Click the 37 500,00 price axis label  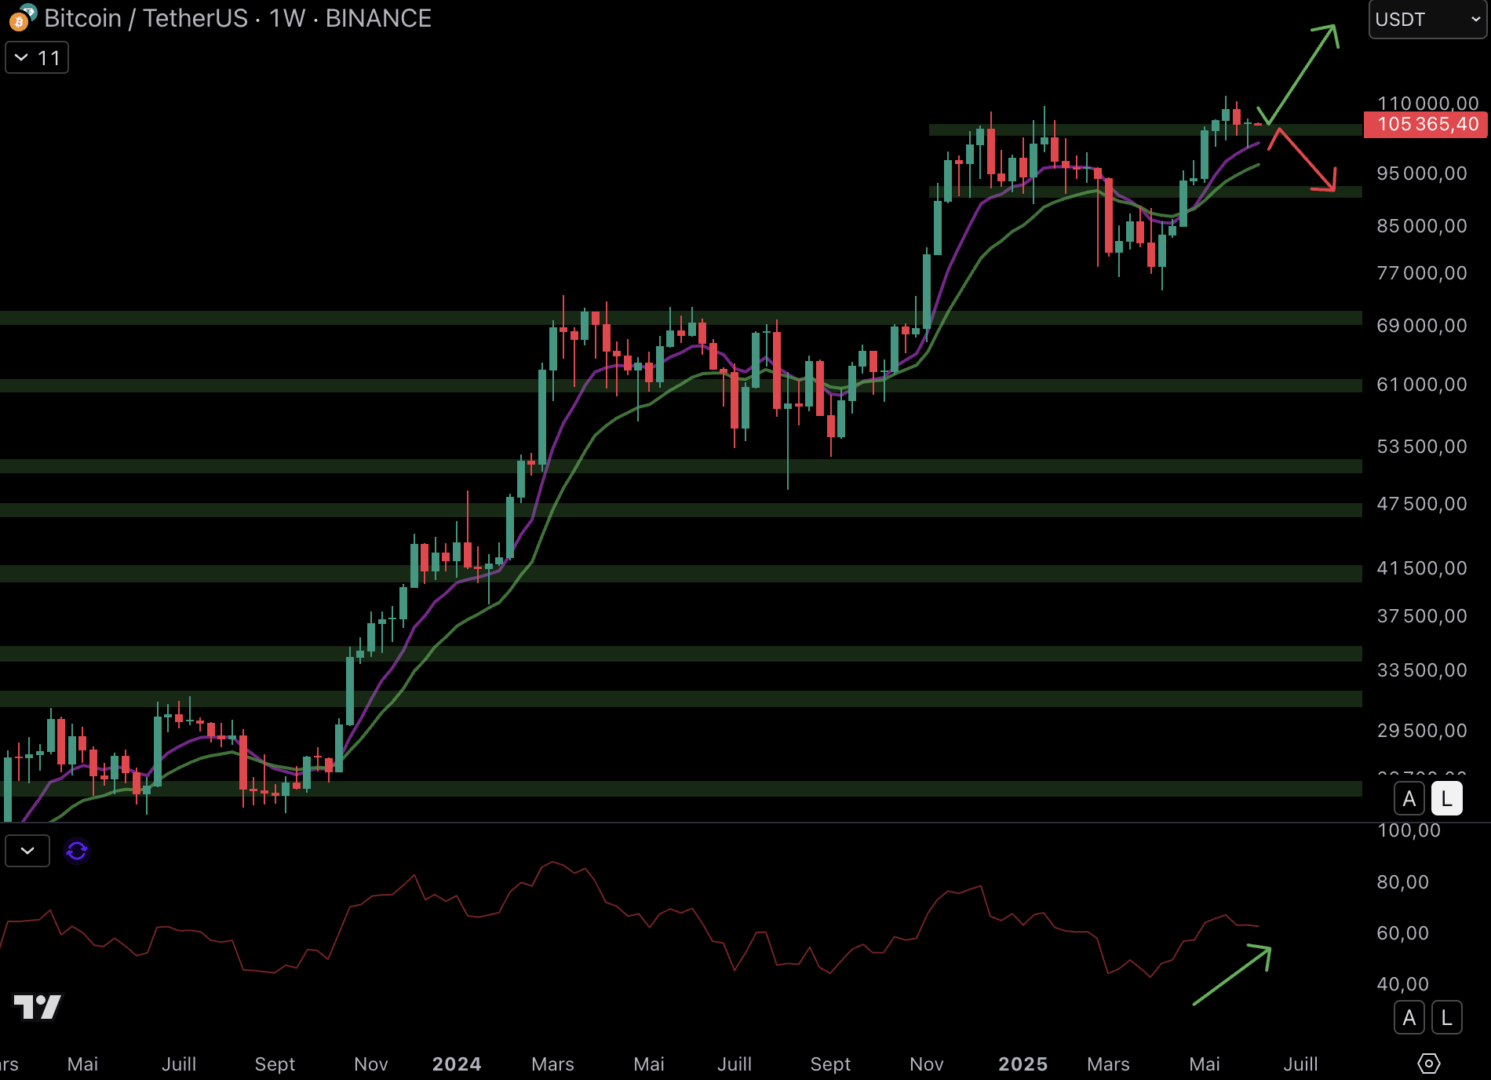(x=1422, y=616)
